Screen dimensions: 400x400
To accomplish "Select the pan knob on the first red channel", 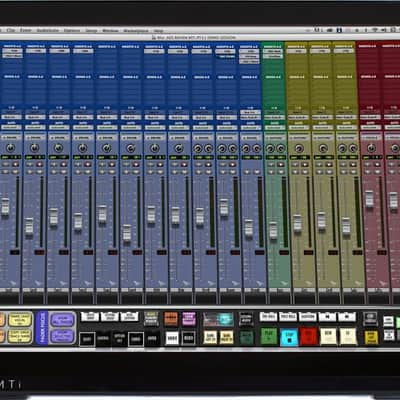I will click(x=371, y=148).
